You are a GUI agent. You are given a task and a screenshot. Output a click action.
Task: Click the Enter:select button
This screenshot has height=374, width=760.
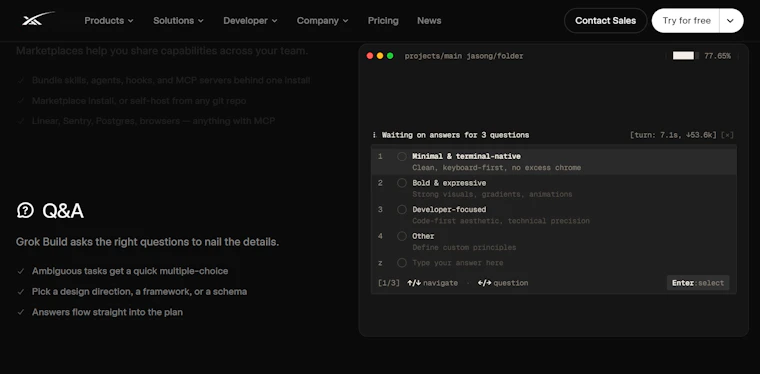coord(698,283)
